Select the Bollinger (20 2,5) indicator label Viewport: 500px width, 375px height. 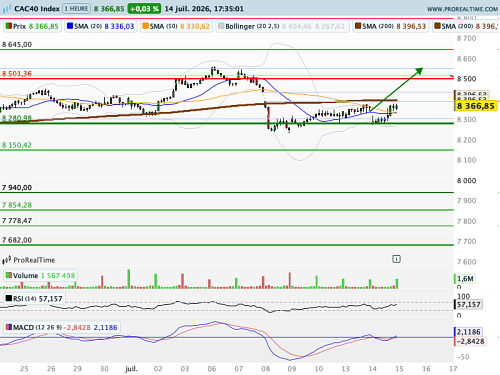(282, 26)
